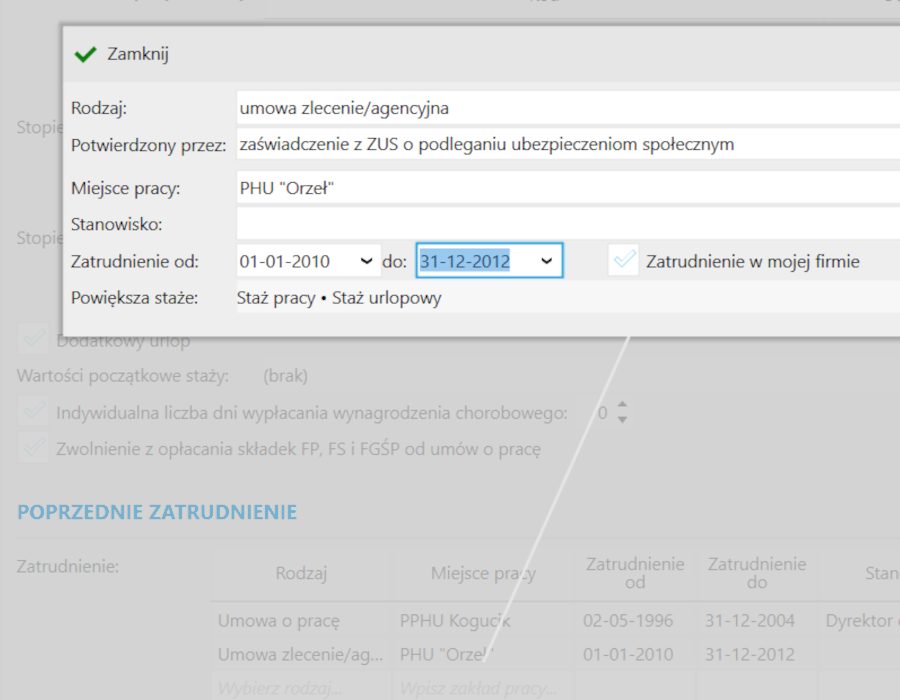This screenshot has width=900, height=700.
Task: Click Wpisz zakład pracy placeholder cell
Action: pyautogui.click(x=478, y=688)
